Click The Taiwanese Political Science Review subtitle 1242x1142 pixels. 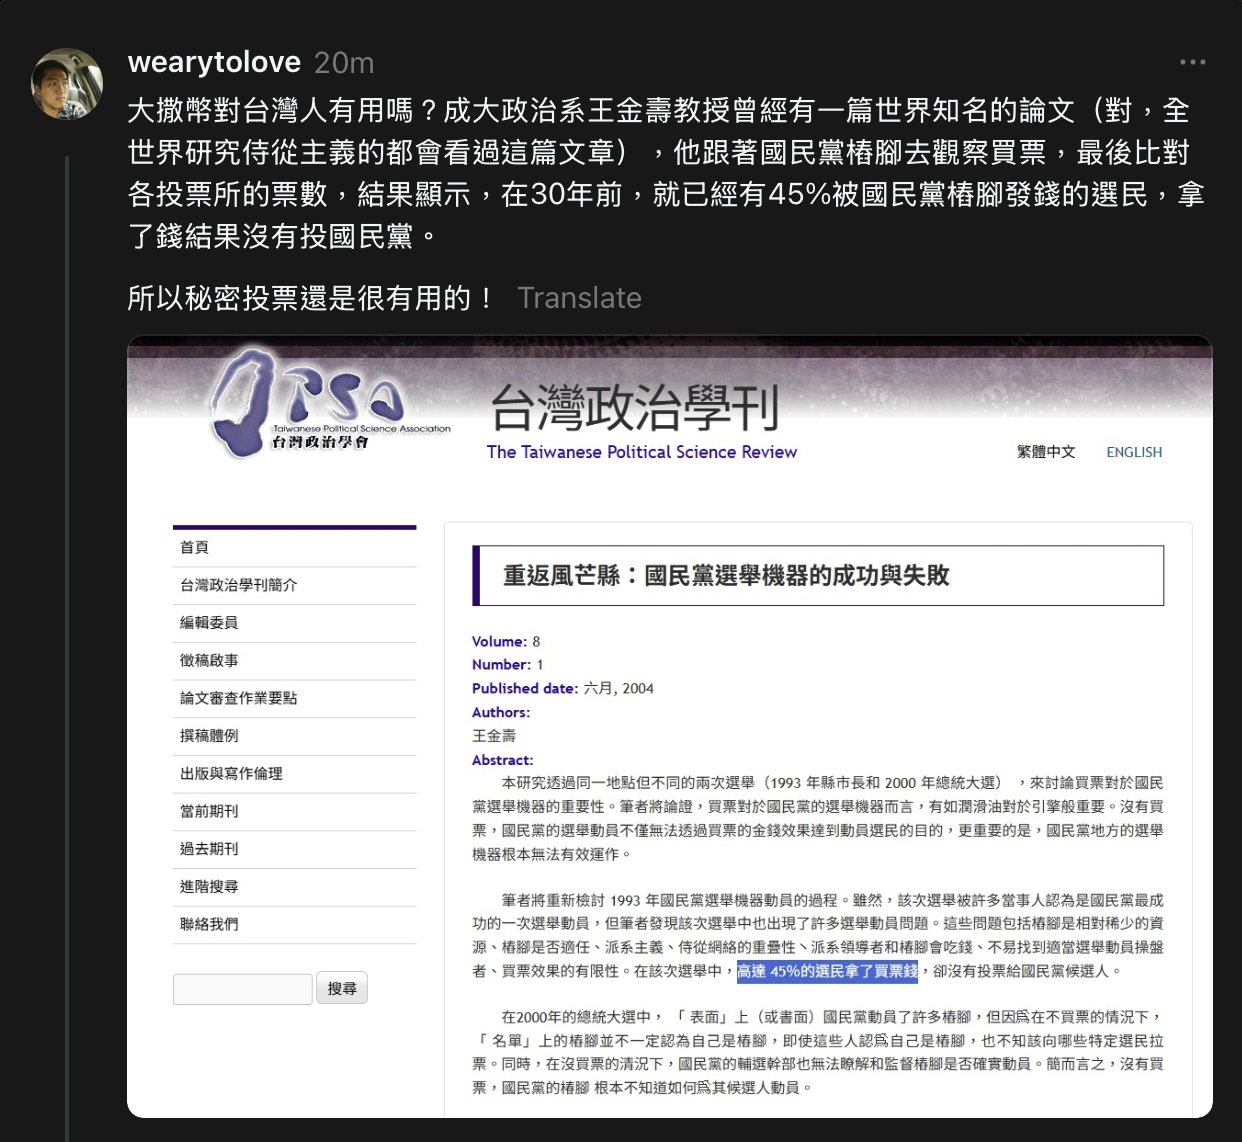641,452
